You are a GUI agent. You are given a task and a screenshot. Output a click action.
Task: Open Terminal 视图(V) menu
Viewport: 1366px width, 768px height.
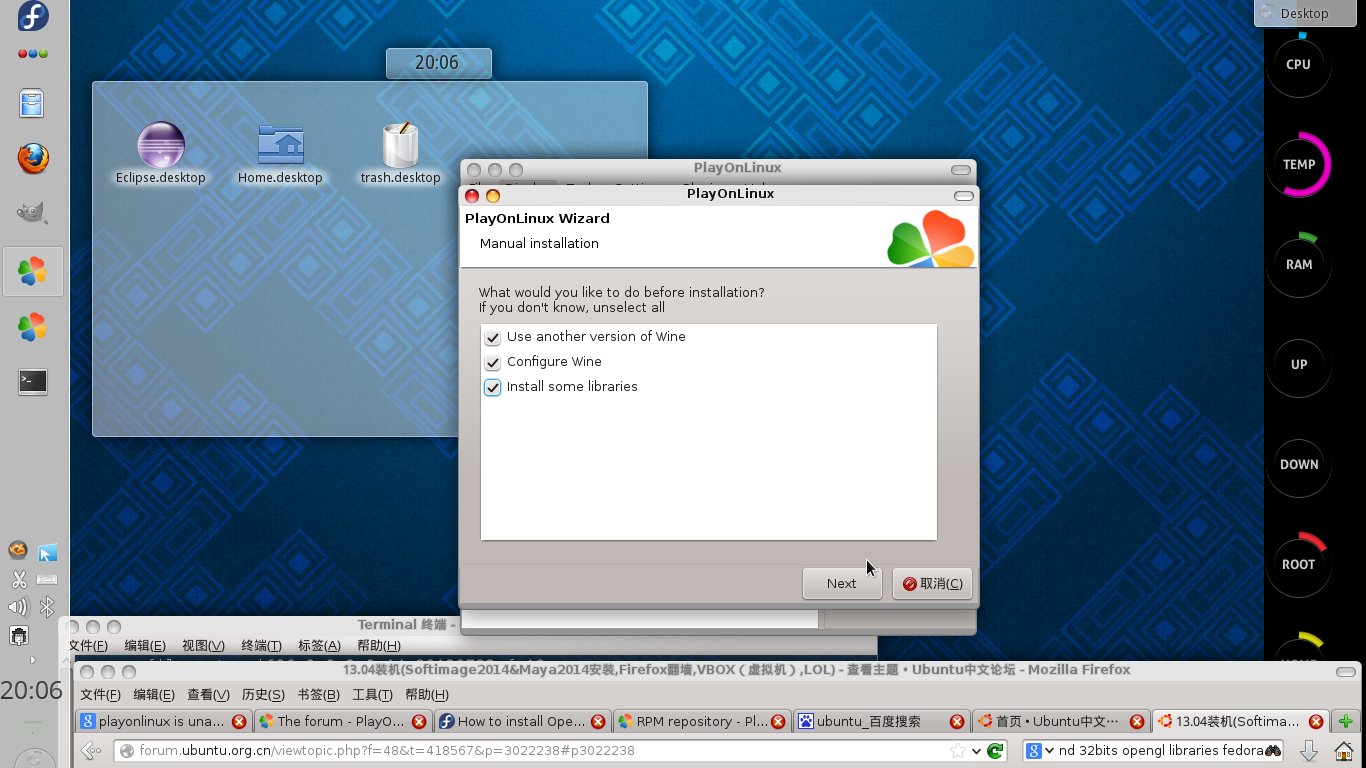(x=203, y=646)
